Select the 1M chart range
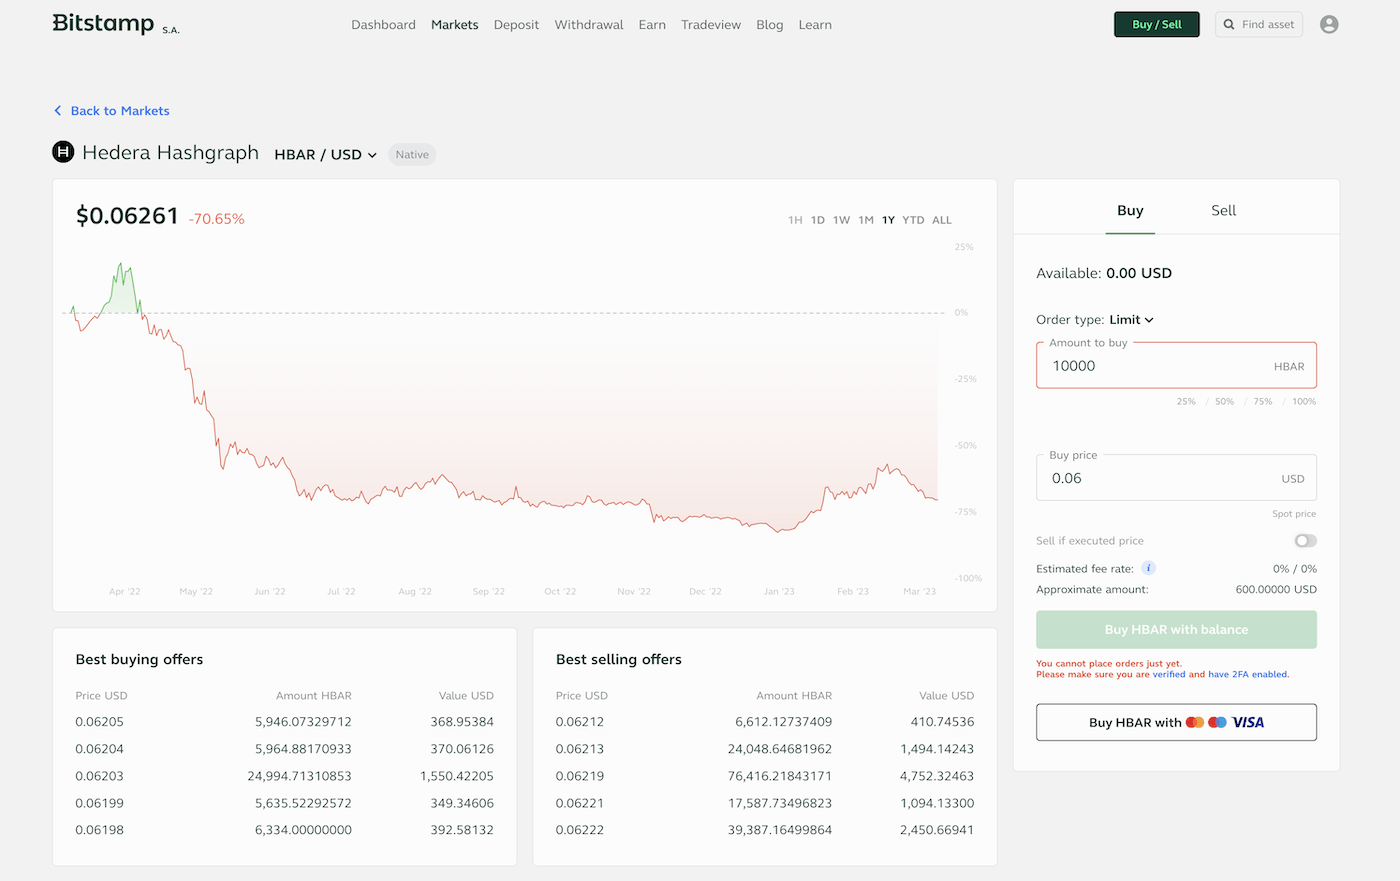The width and height of the screenshot is (1400, 881). click(x=866, y=220)
